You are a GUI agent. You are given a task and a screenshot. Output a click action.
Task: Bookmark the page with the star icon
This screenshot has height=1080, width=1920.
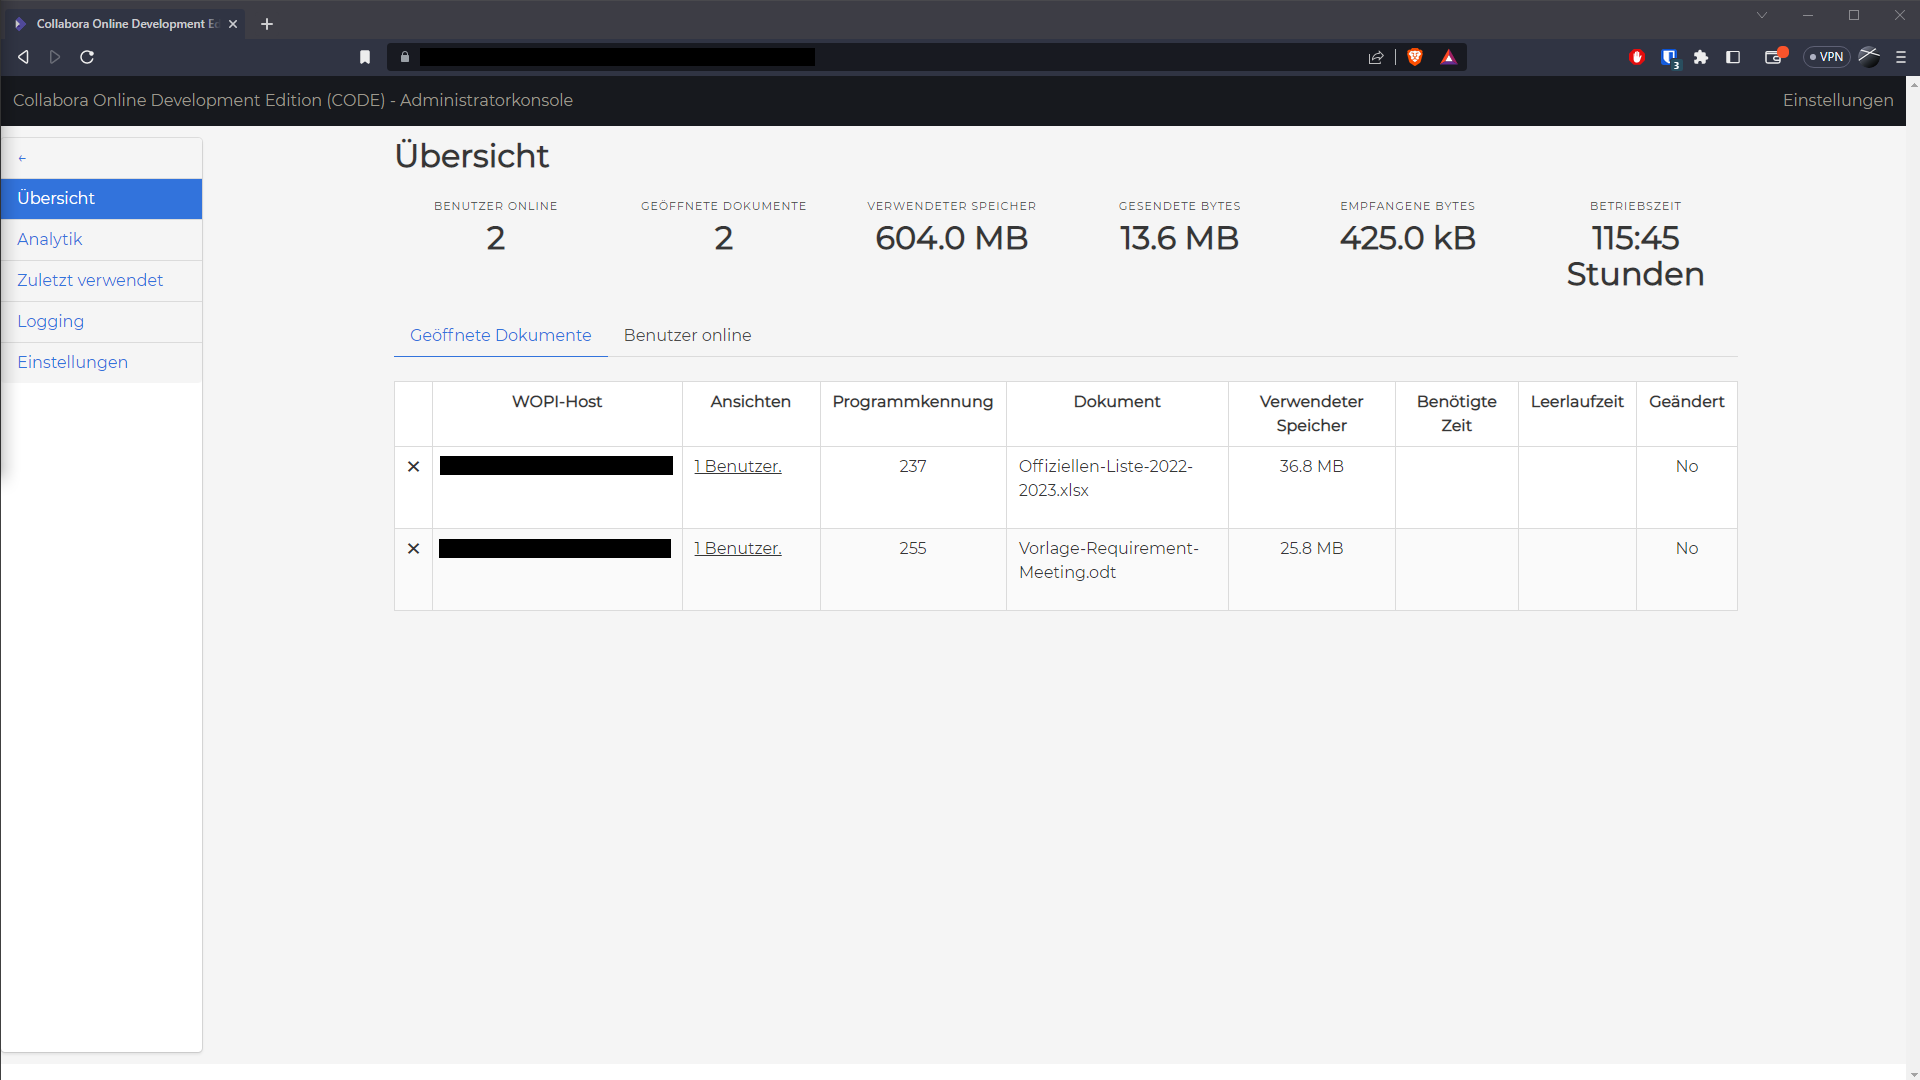(364, 57)
